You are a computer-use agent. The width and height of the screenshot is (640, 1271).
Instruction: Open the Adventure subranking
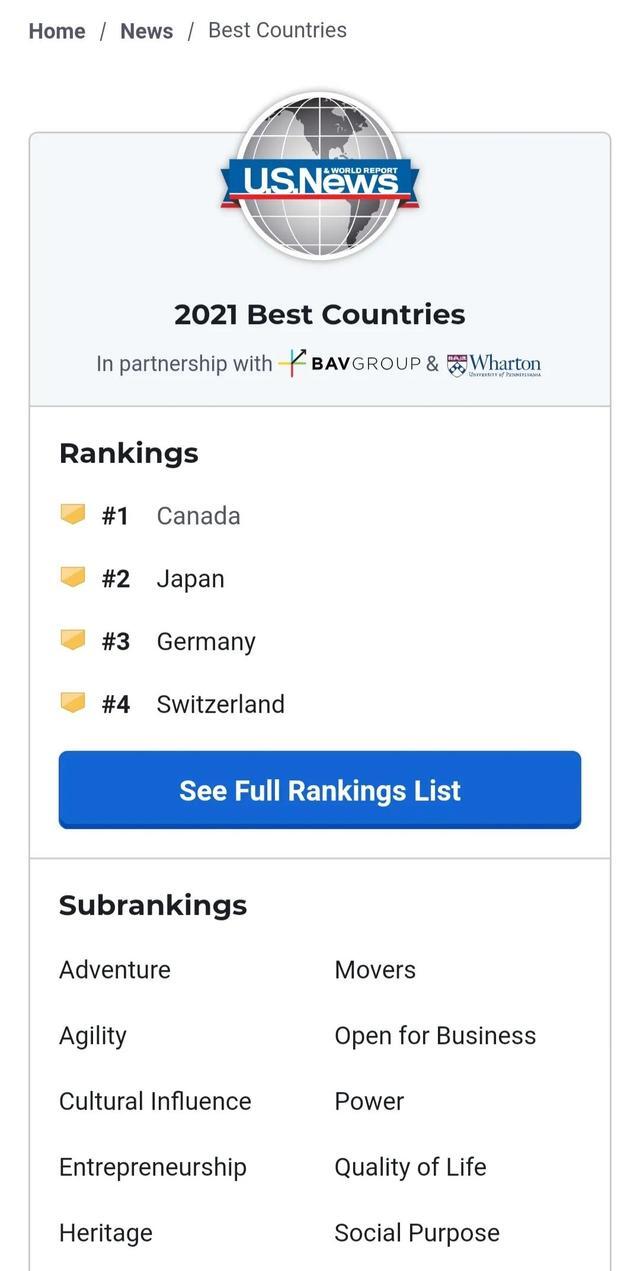(x=115, y=970)
